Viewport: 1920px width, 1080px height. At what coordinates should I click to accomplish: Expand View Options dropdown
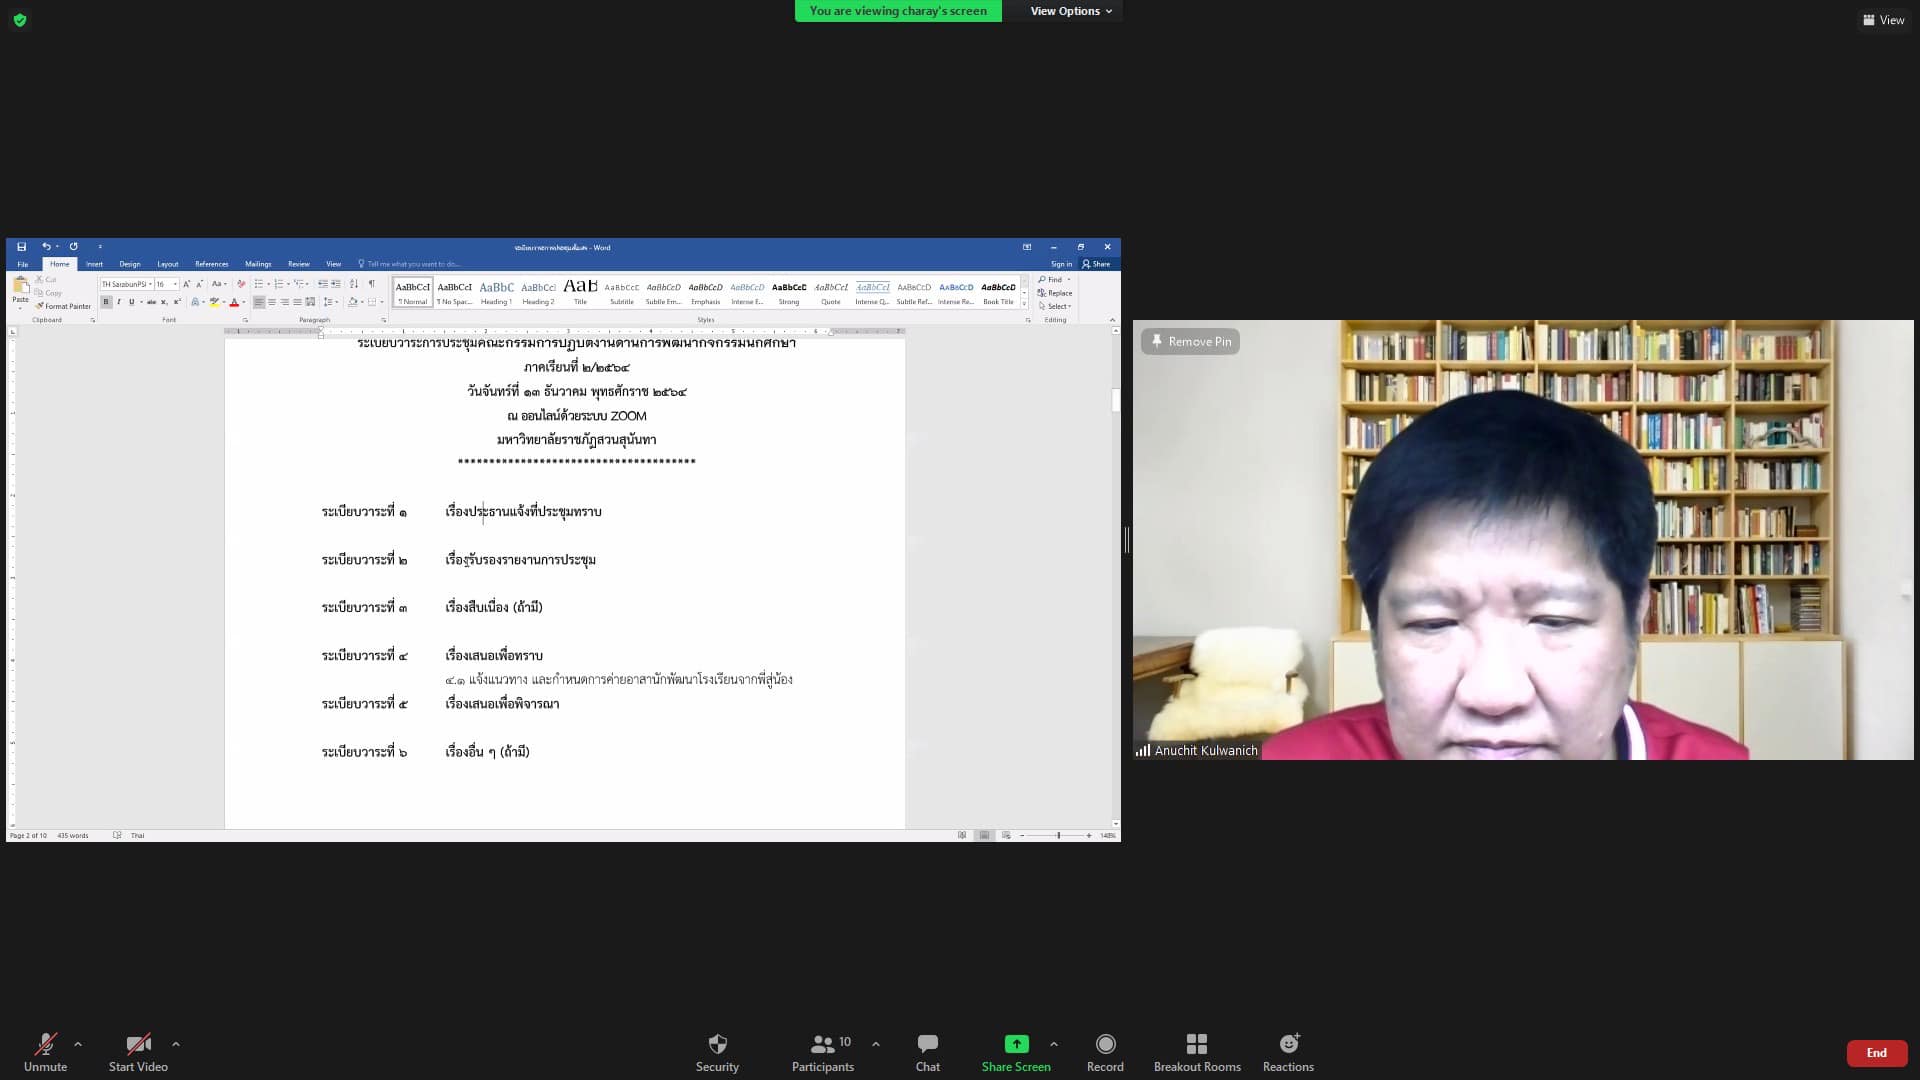[x=1071, y=11]
